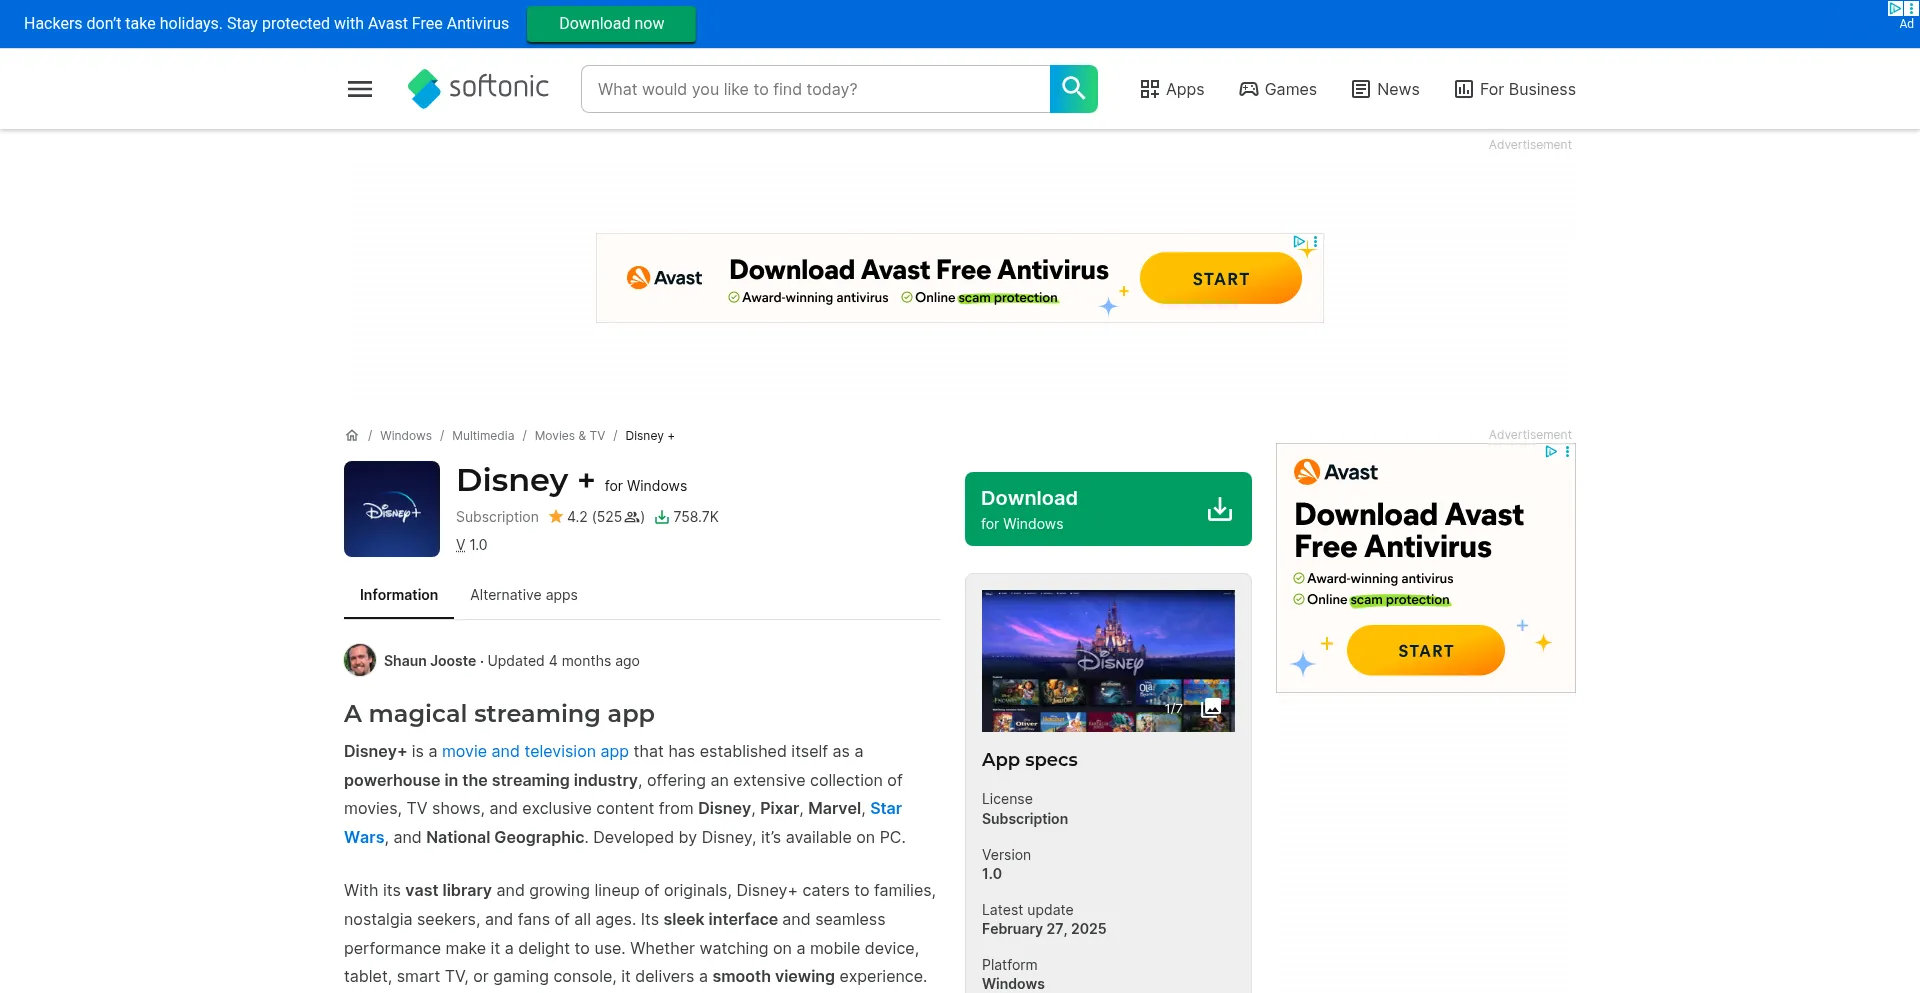Click START on horizontal Avast ad
1920x993 pixels.
(1220, 278)
